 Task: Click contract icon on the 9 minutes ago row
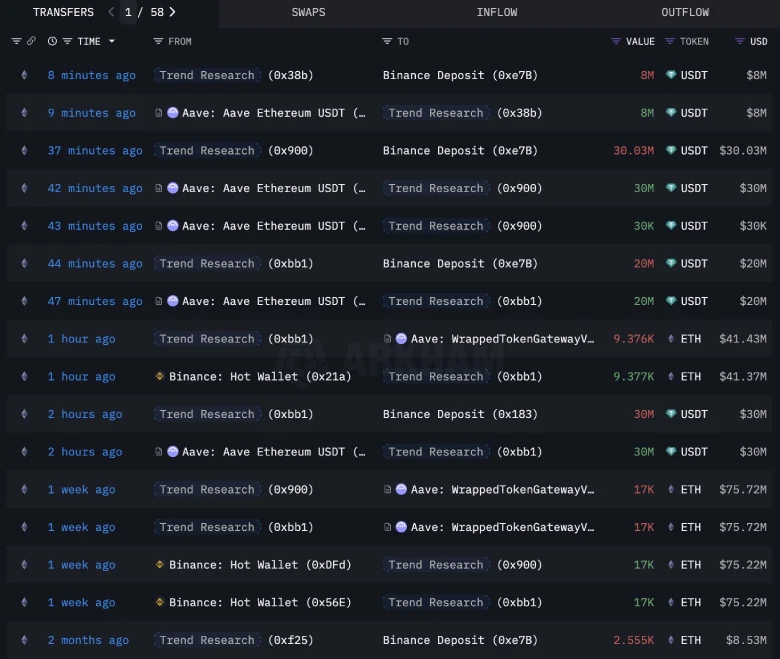click(159, 113)
